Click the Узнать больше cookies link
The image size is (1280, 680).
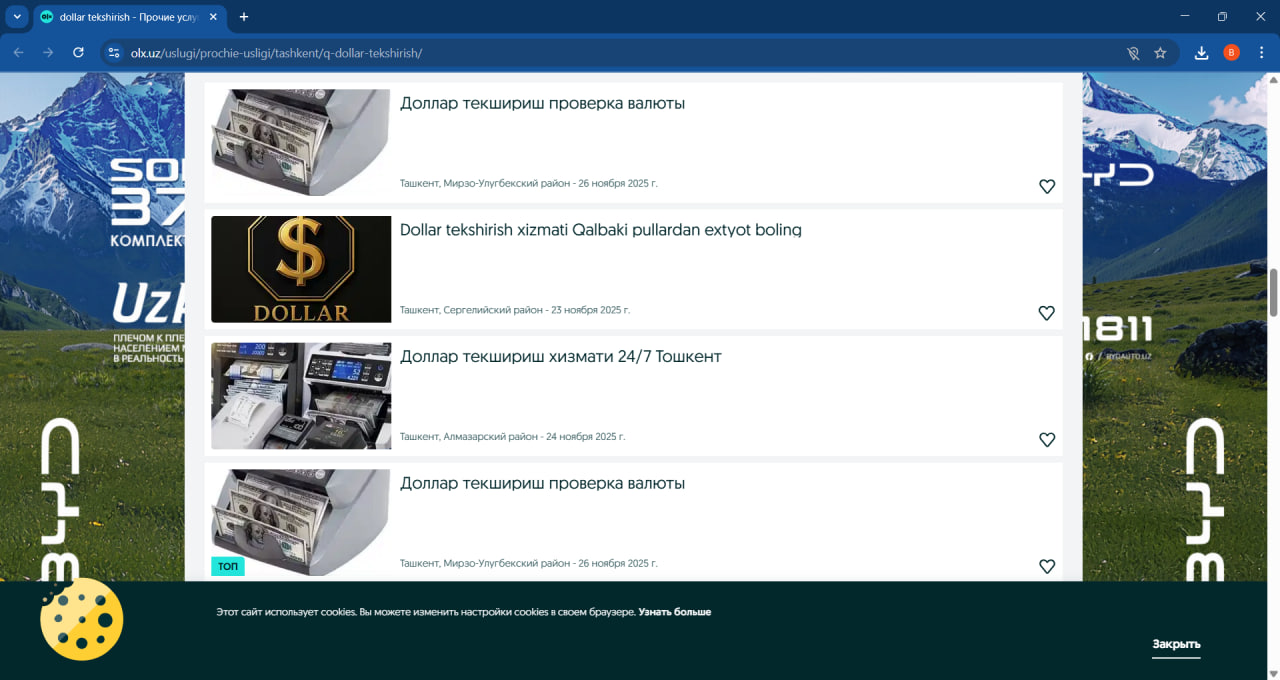(x=674, y=612)
